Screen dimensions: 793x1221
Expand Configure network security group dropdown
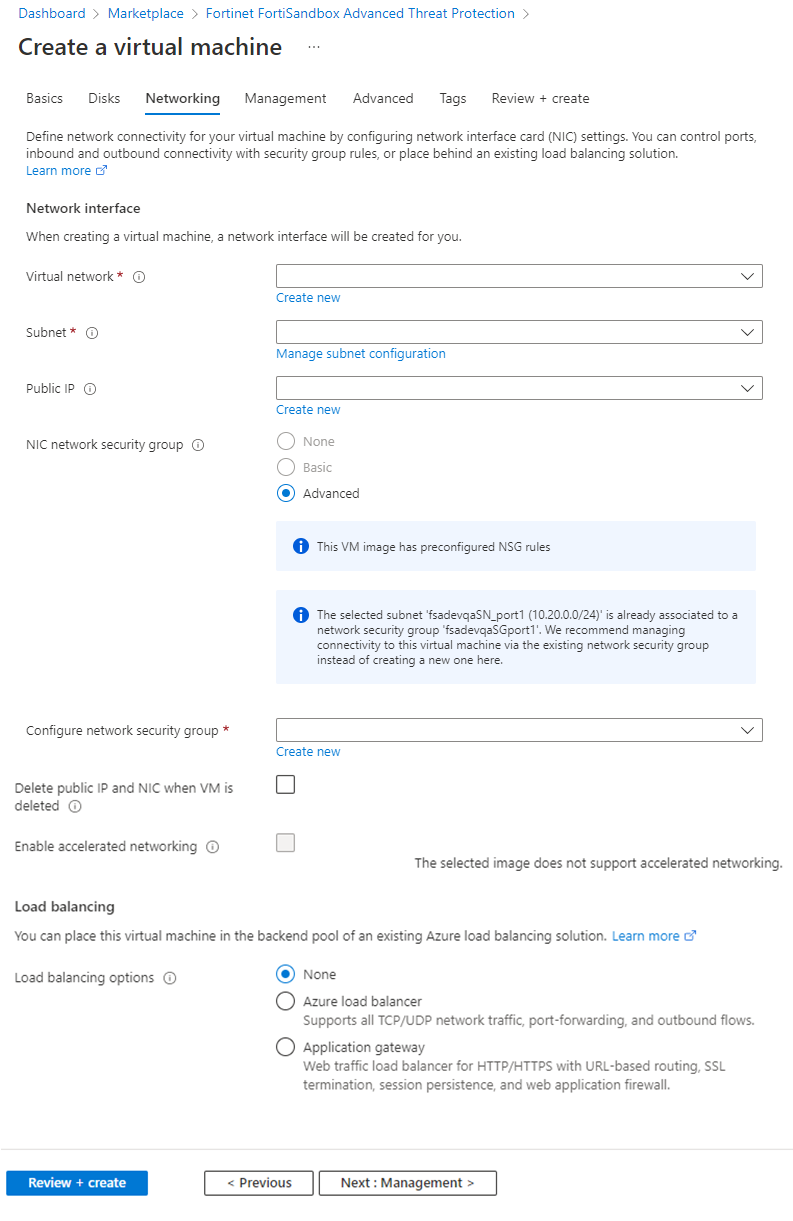[x=519, y=730]
